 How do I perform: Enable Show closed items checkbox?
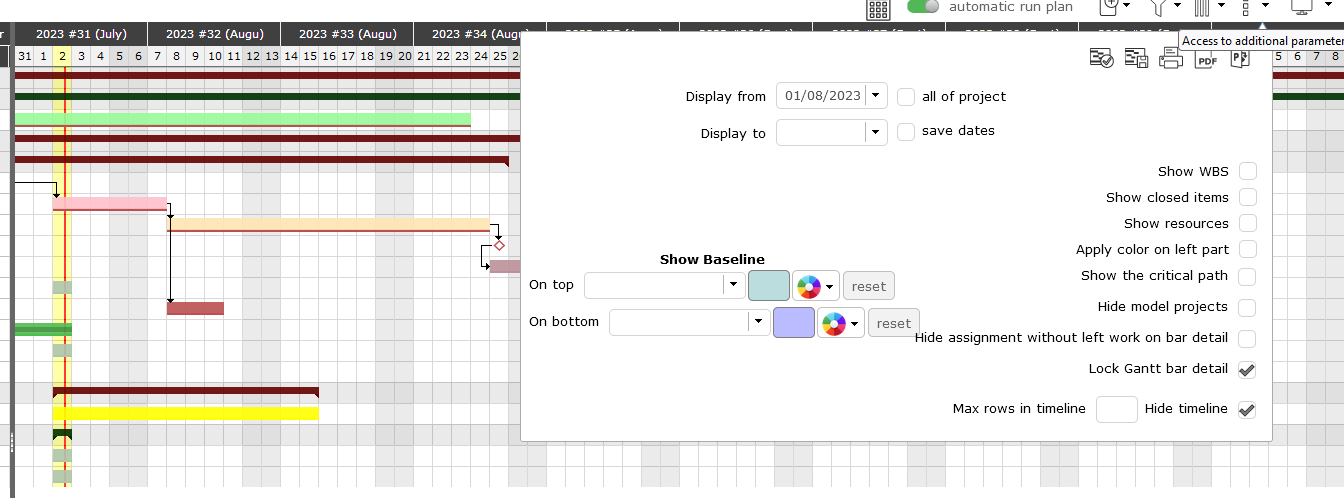pyautogui.click(x=1248, y=197)
